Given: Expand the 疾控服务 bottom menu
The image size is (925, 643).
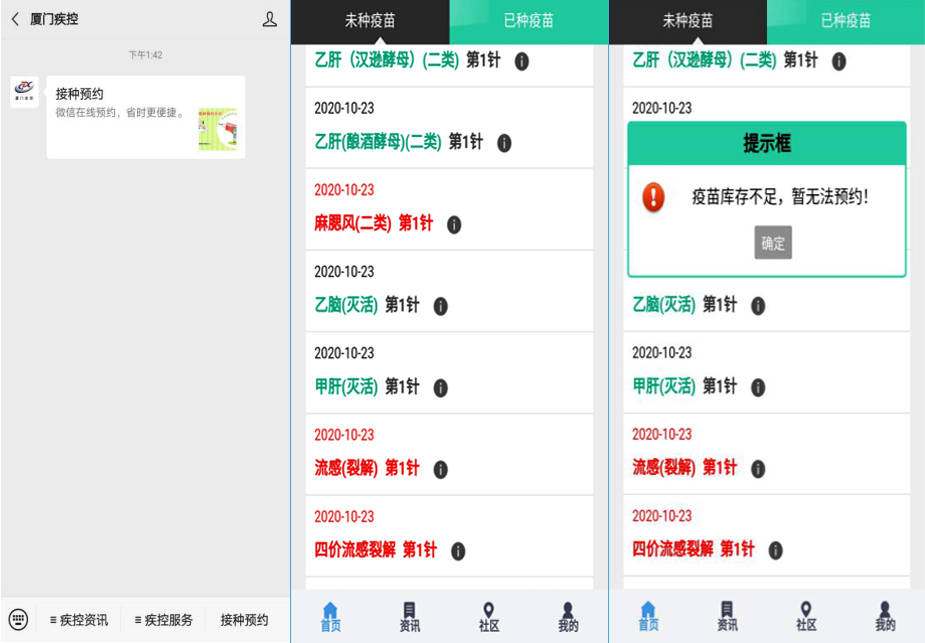Looking at the screenshot, I should coord(164,620).
